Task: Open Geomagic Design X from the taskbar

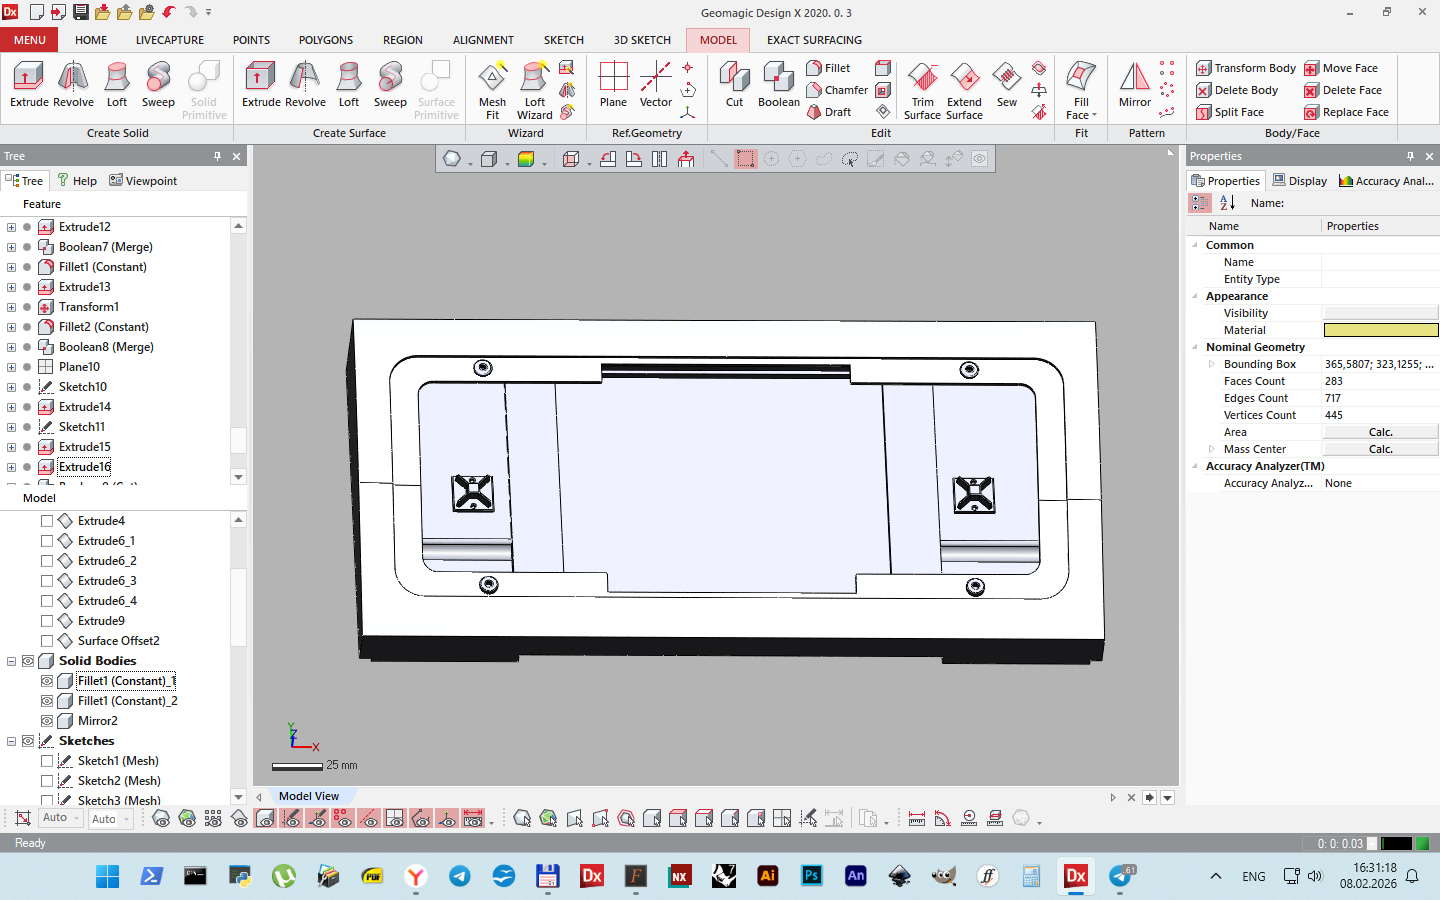Action: click(x=1076, y=876)
